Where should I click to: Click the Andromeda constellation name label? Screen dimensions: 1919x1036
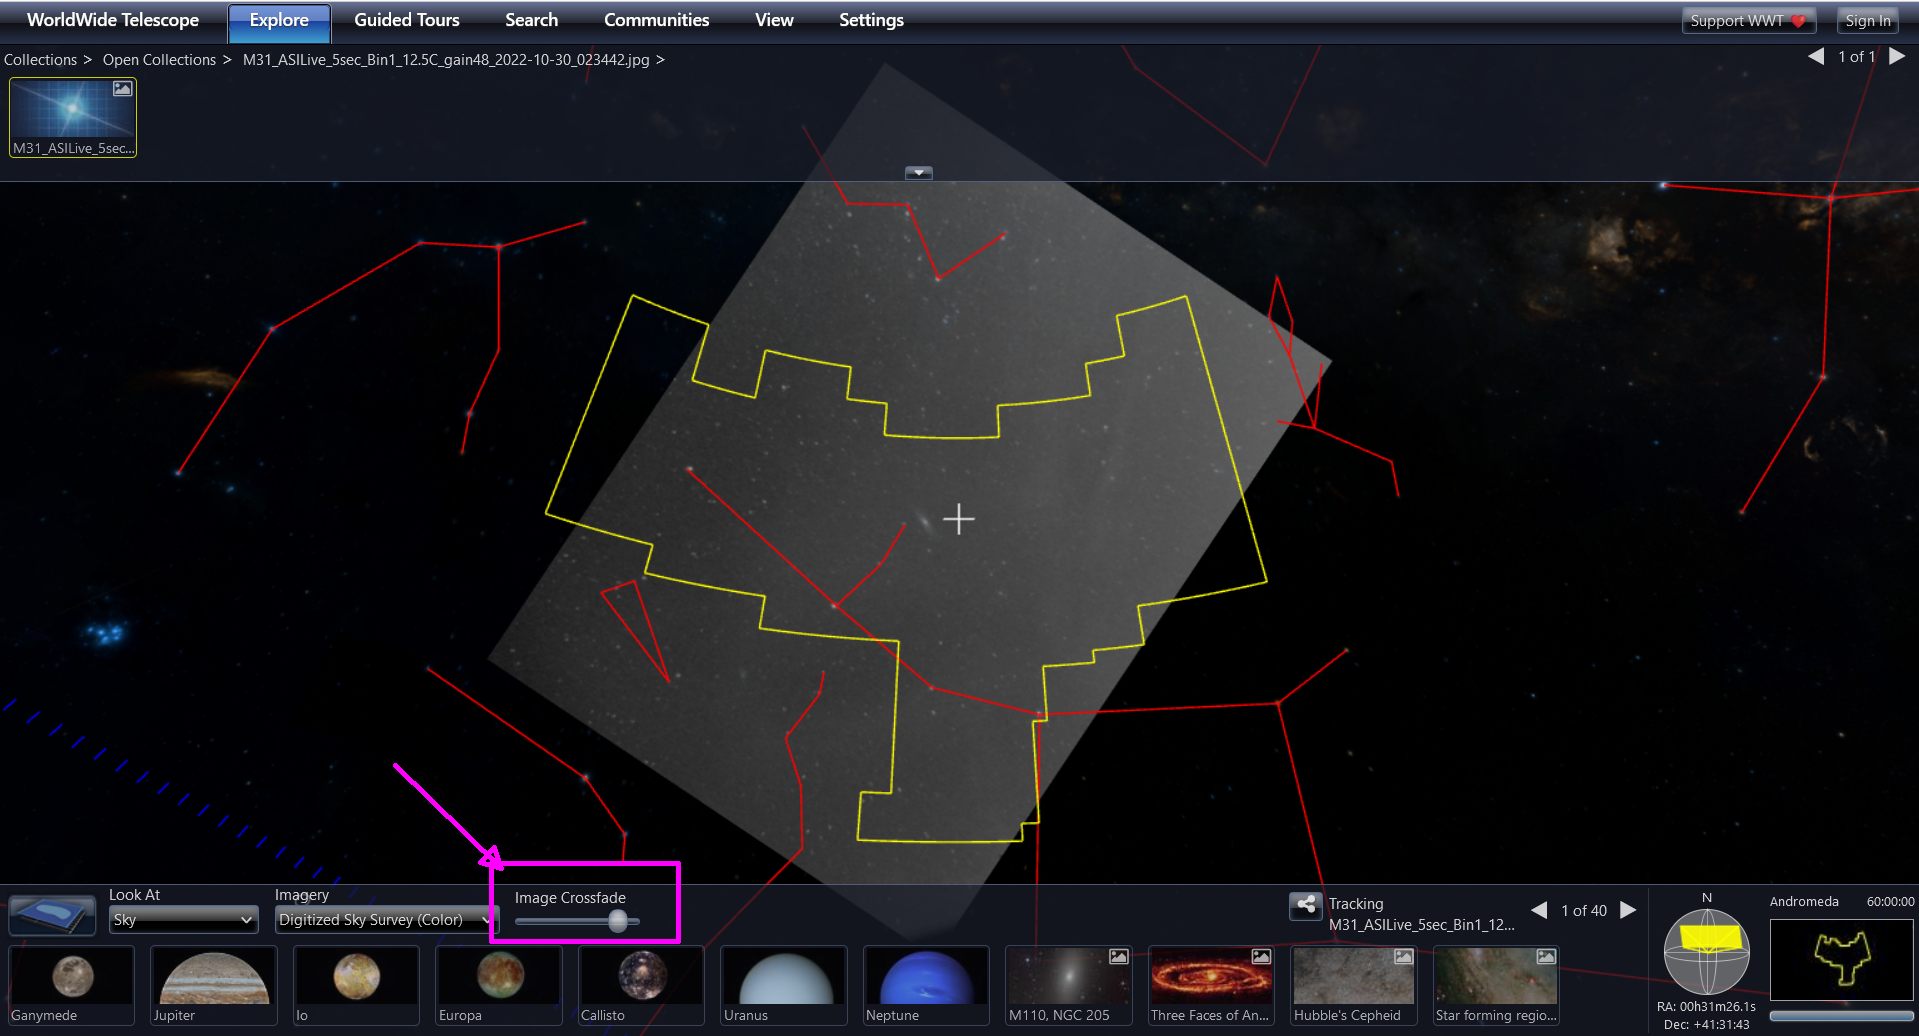pos(1804,902)
